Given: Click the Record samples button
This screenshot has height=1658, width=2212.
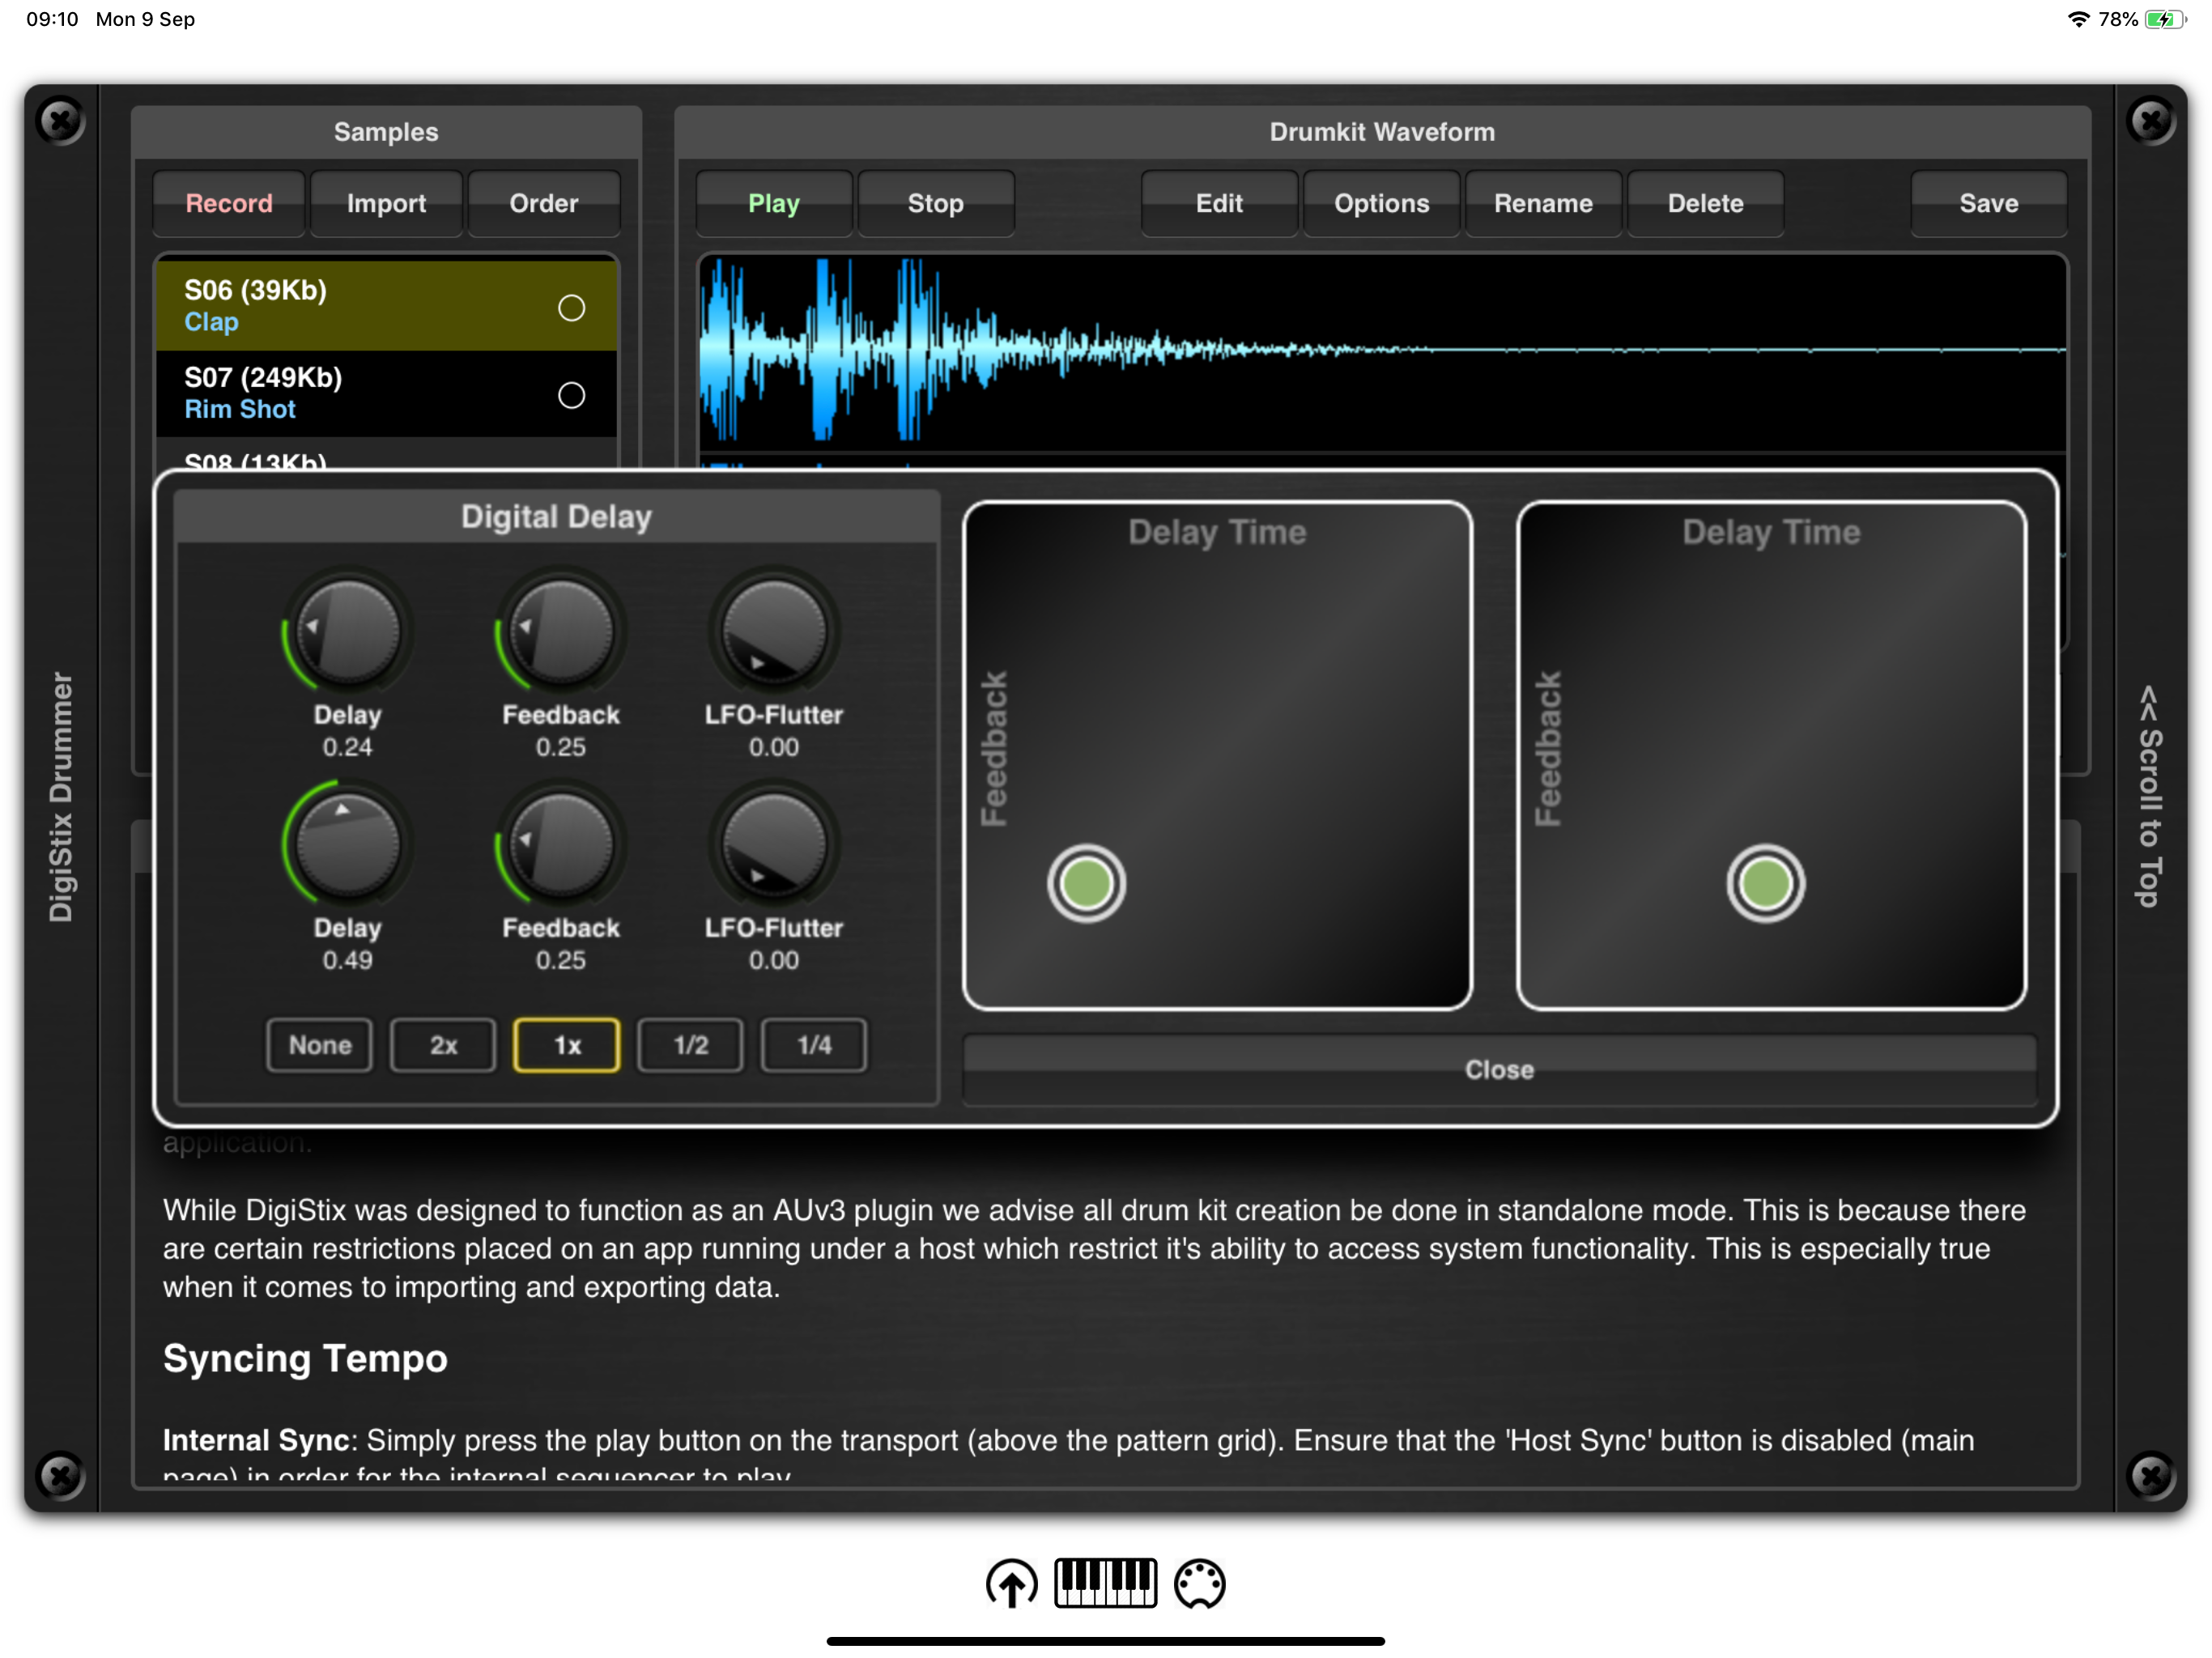Looking at the screenshot, I should (x=229, y=204).
